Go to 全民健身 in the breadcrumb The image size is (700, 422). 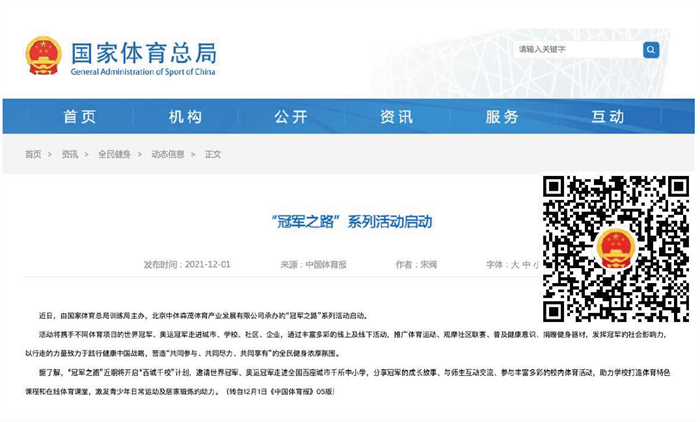[114, 155]
